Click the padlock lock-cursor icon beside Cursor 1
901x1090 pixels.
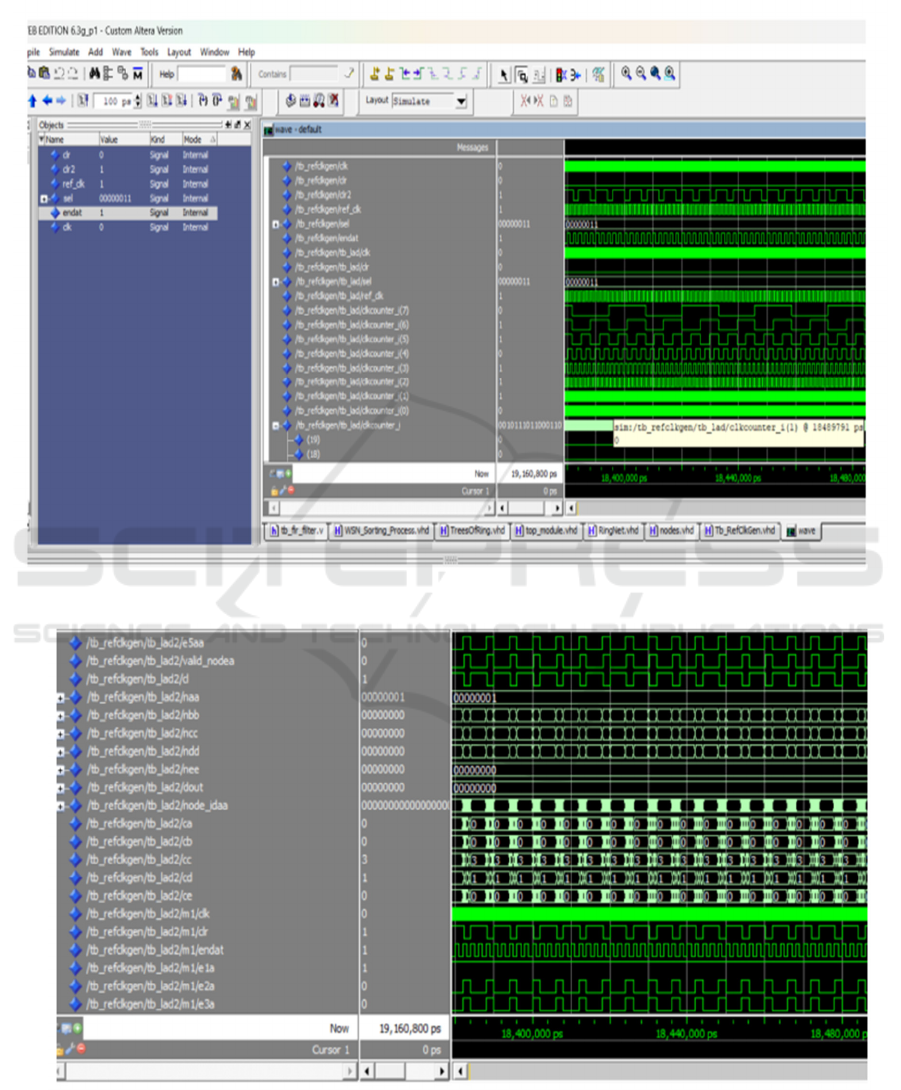[x=274, y=491]
